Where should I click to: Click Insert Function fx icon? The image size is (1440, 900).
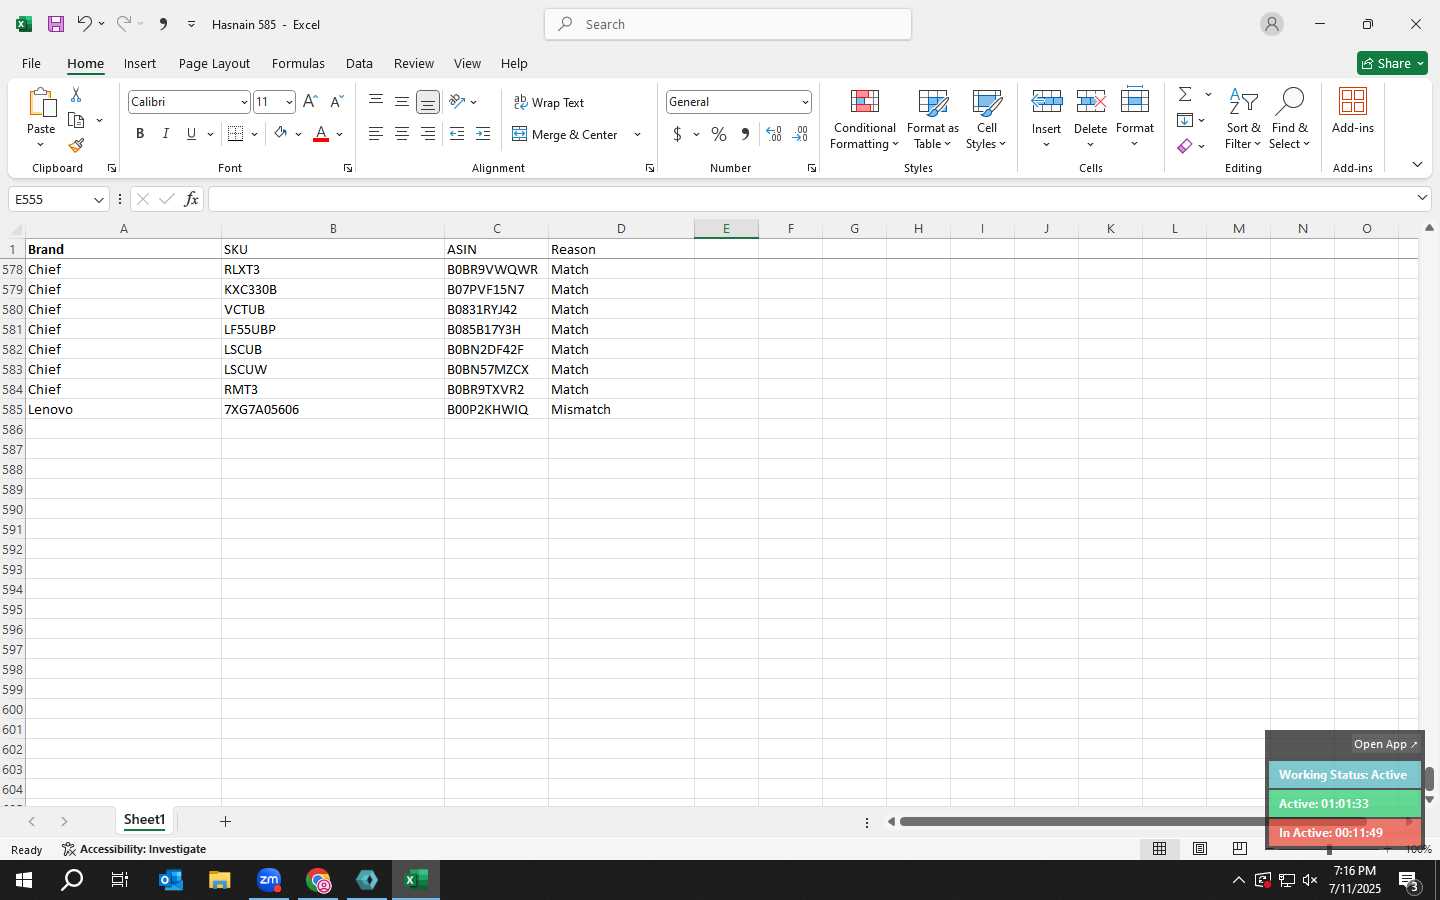click(191, 199)
